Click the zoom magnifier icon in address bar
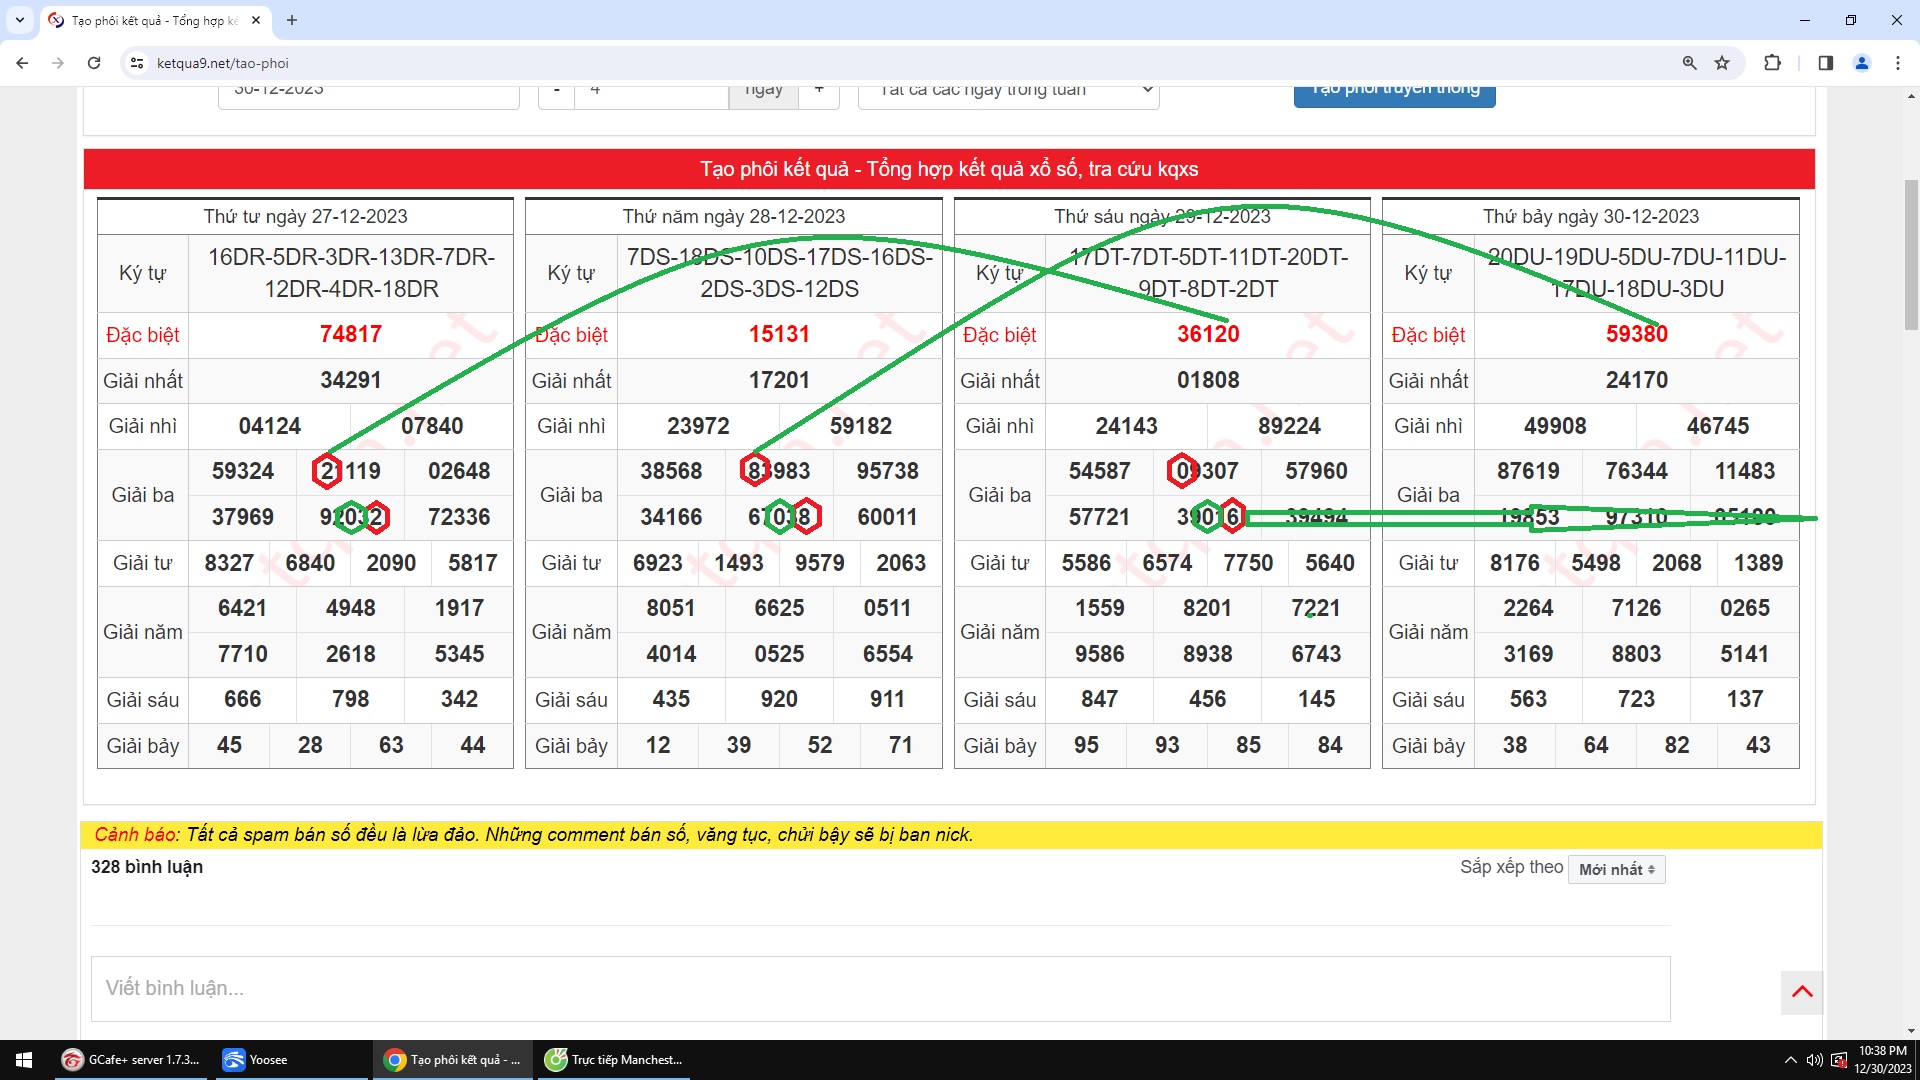1920x1080 pixels. pyautogui.click(x=1689, y=63)
